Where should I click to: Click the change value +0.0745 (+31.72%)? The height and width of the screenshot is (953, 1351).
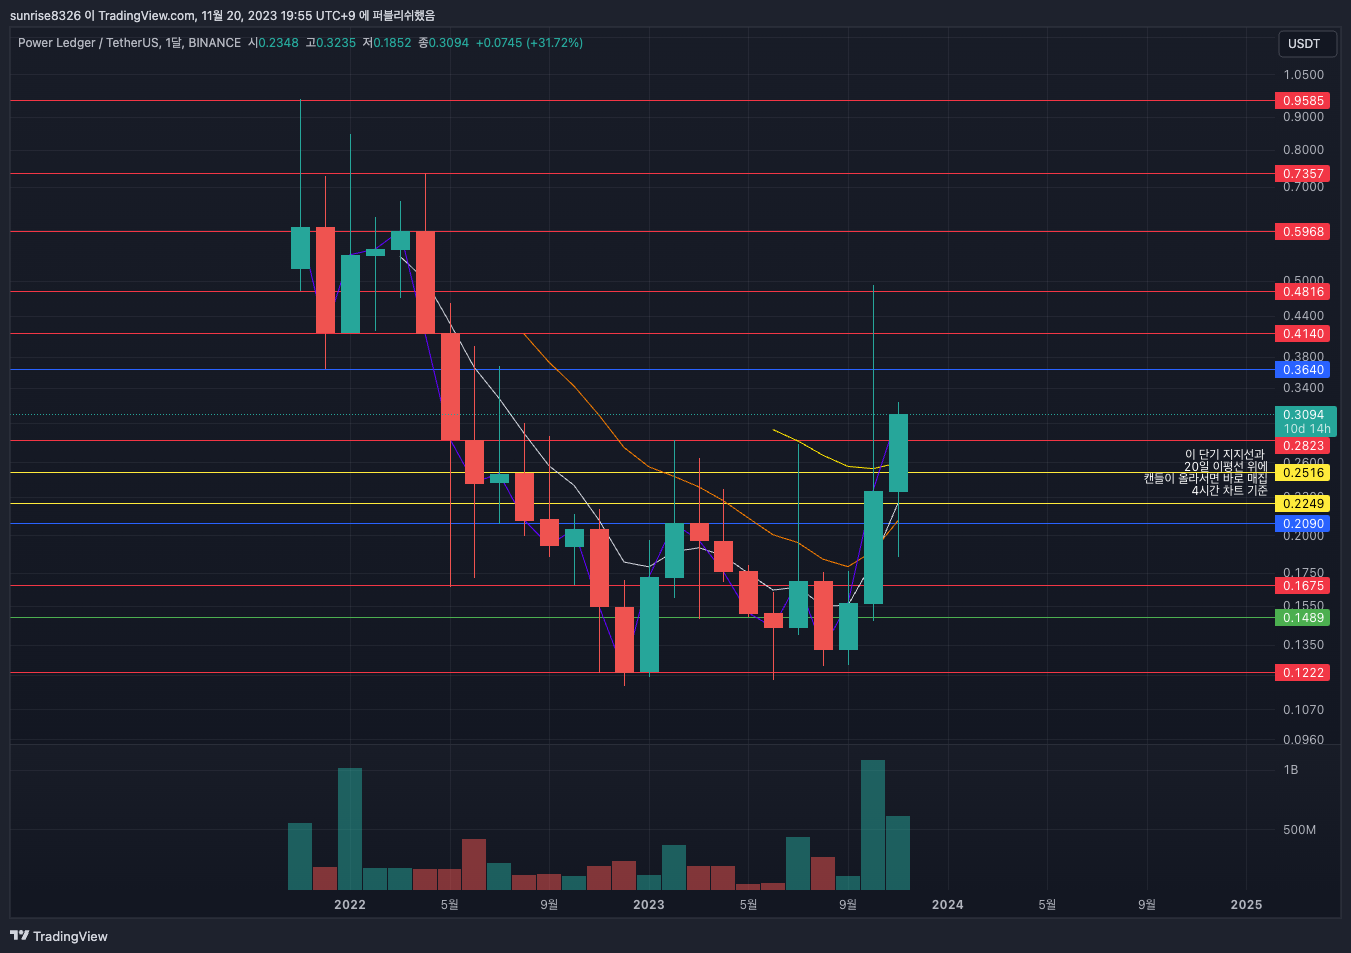(529, 43)
